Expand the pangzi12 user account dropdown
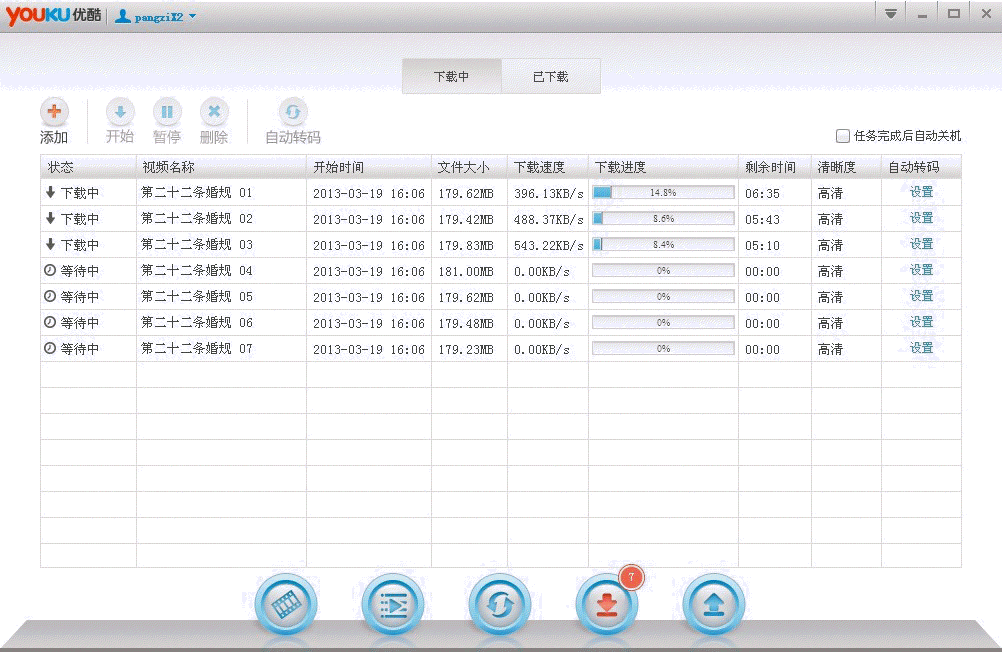 click(192, 16)
